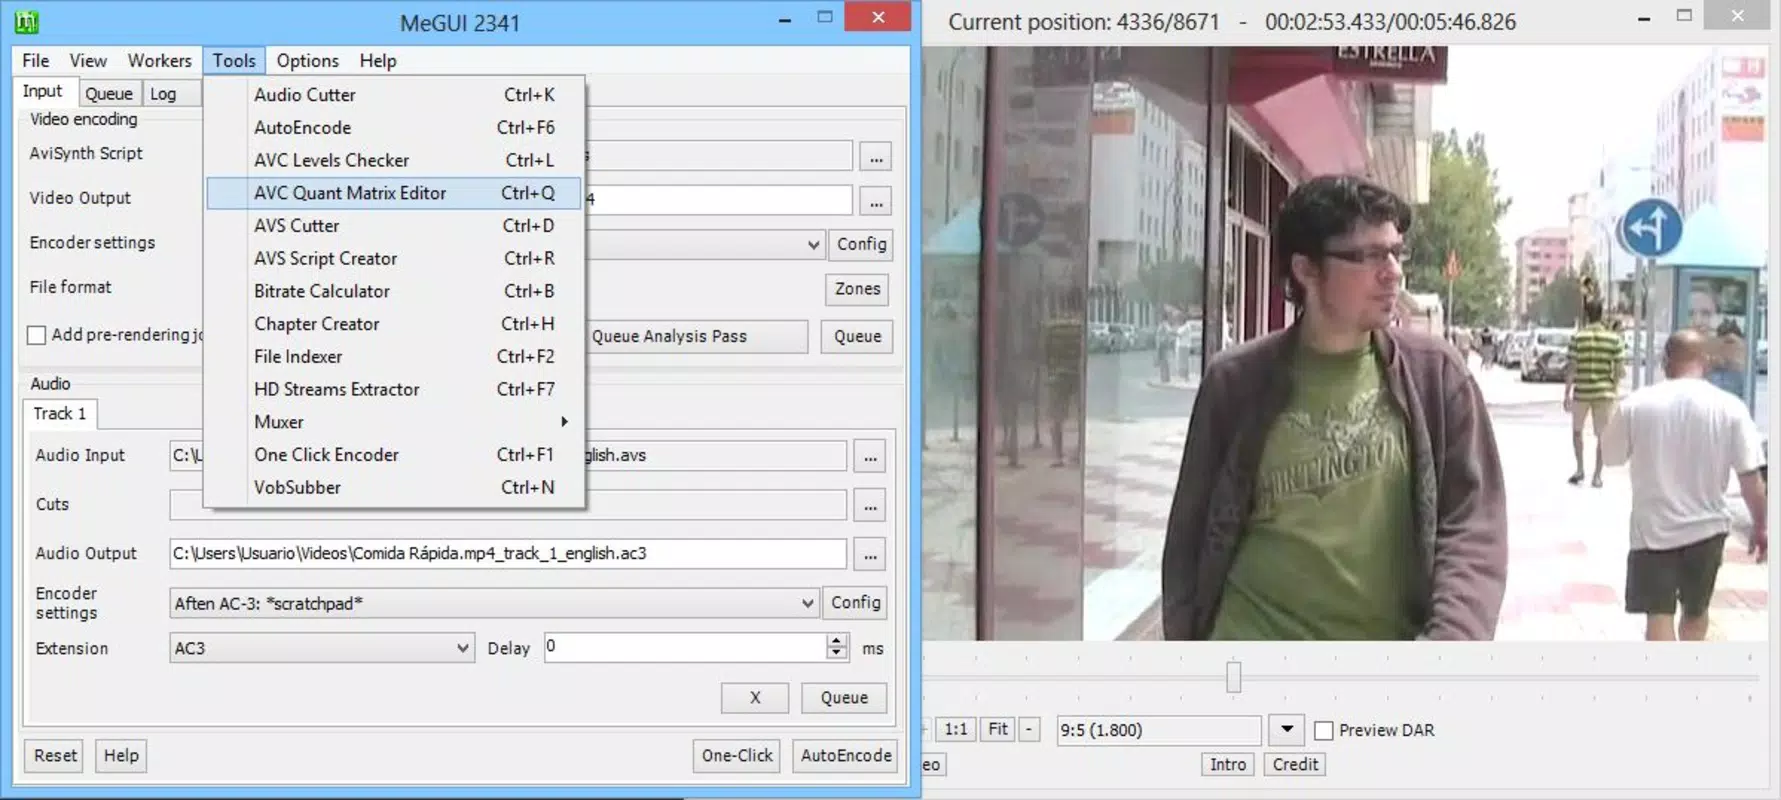This screenshot has height=800, width=1781.
Task: Browse for Audio Output file
Action: point(870,554)
